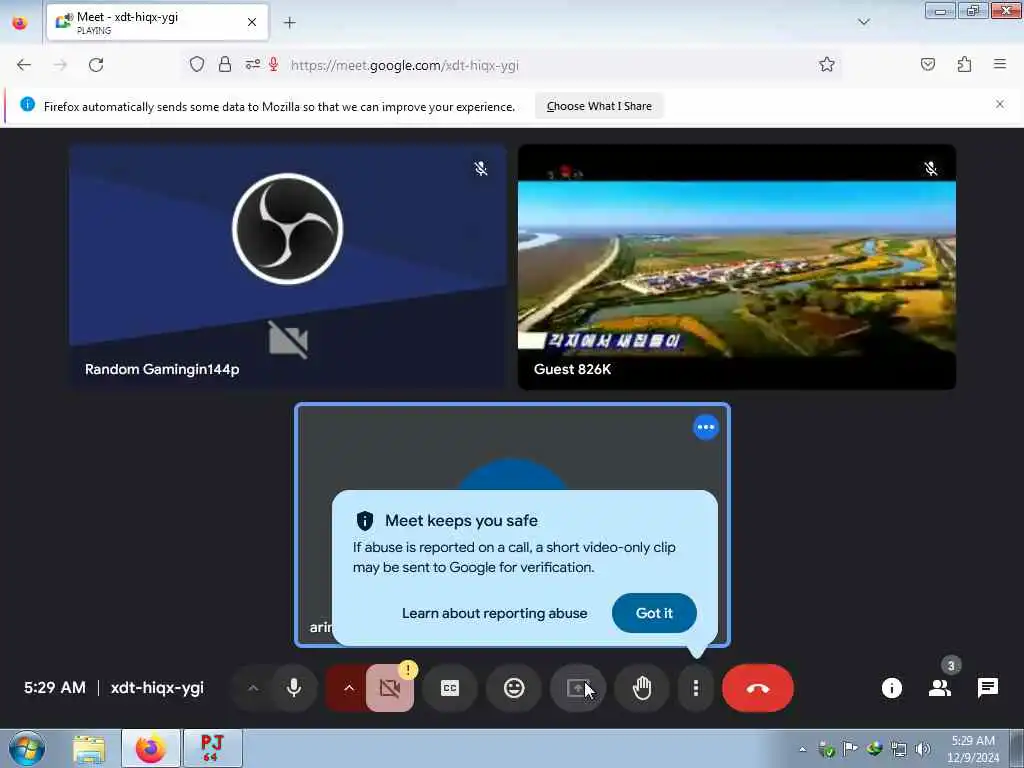The image size is (1024, 768).
Task: Click Choose What I Share button
Action: point(599,106)
